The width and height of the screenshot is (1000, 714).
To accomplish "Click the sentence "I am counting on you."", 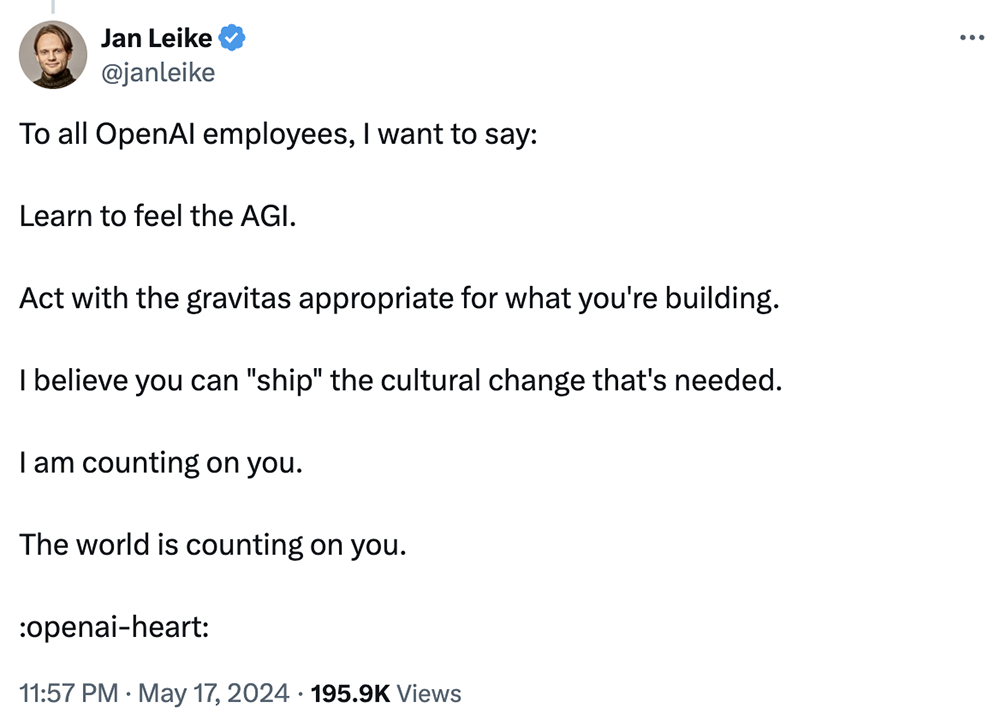I will (160, 463).
